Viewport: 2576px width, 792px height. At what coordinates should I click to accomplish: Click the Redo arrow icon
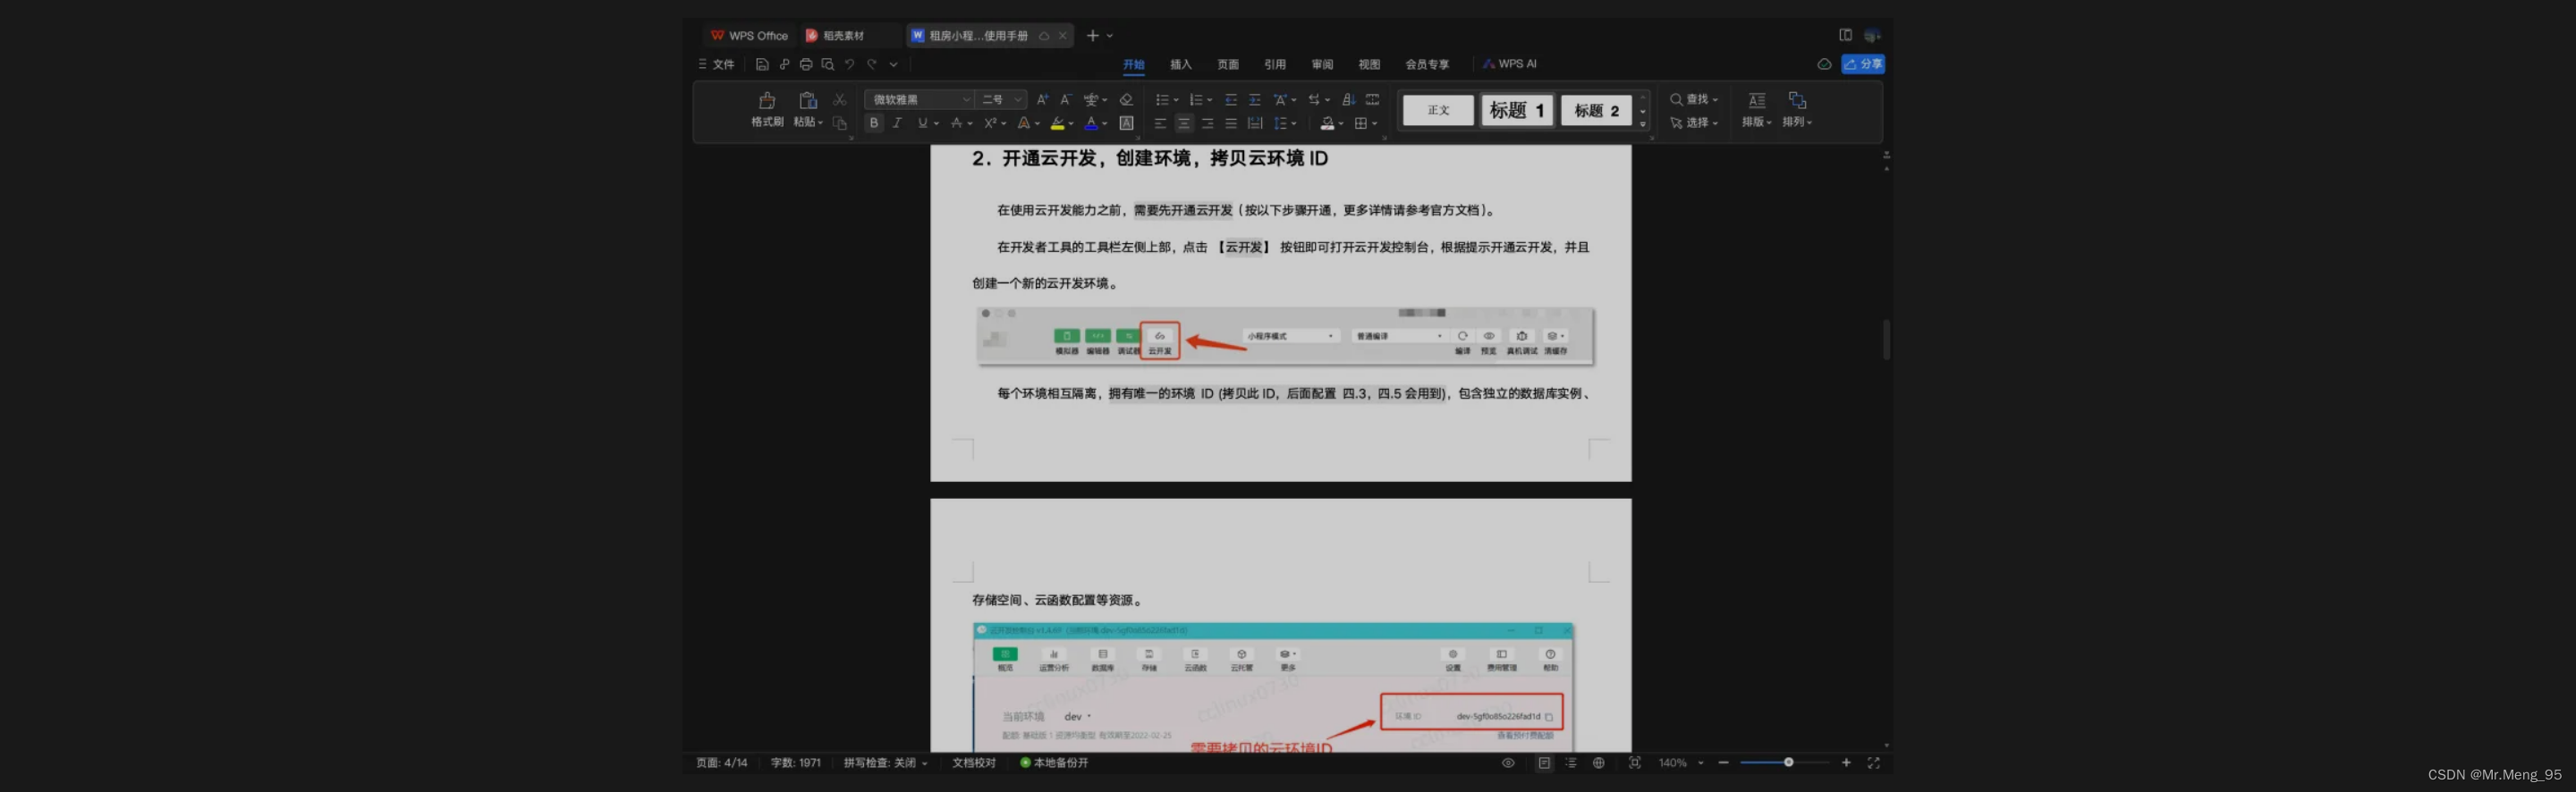(x=872, y=64)
